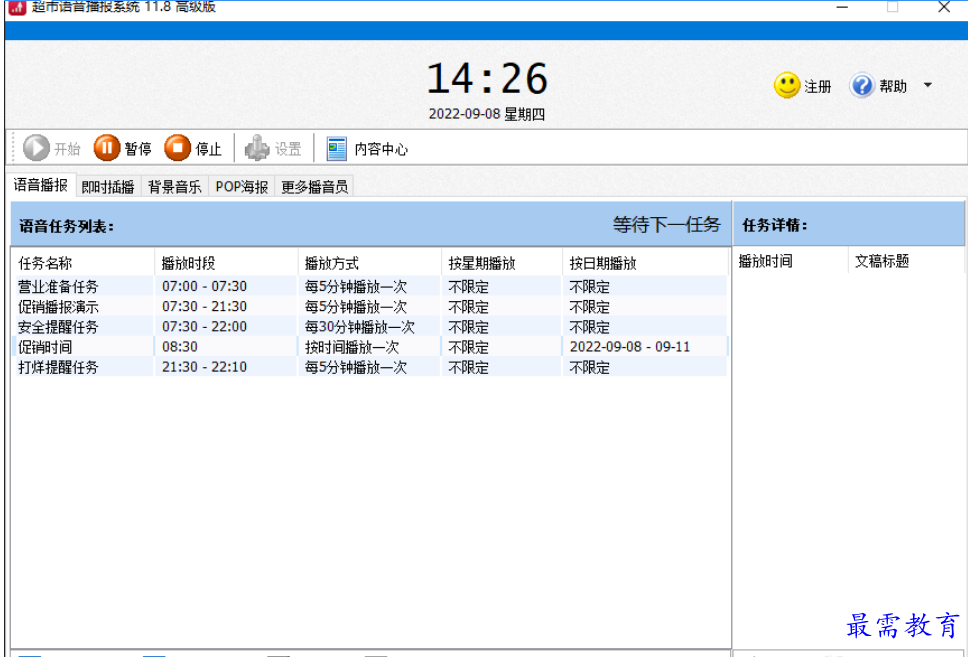Viewport: 968px width, 657px height.
Task: Click the 文稿标题 column header
Action: 882,261
